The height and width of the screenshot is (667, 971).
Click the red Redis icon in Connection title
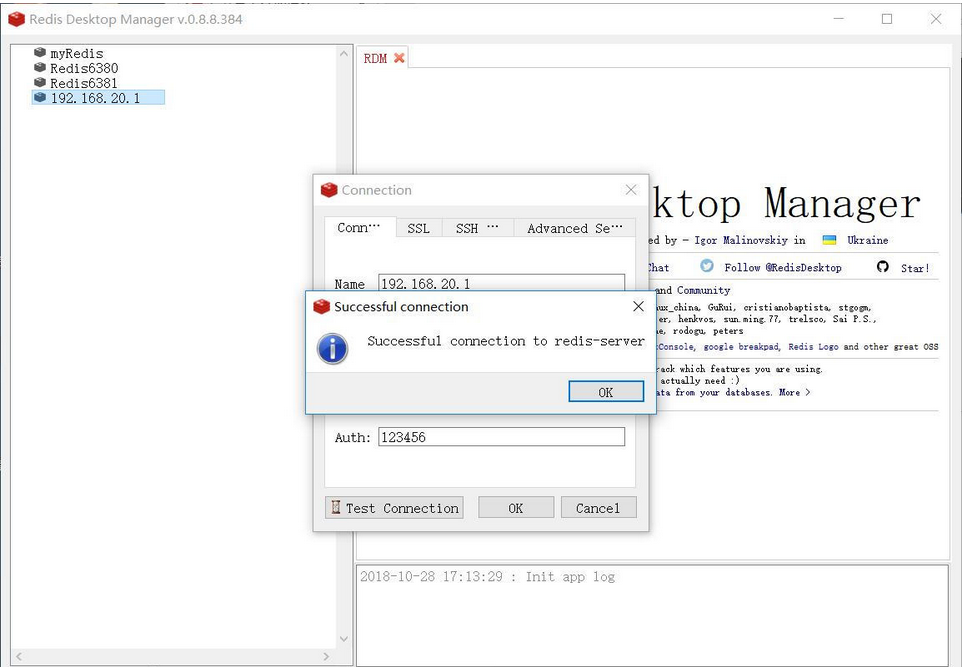pyautogui.click(x=329, y=190)
